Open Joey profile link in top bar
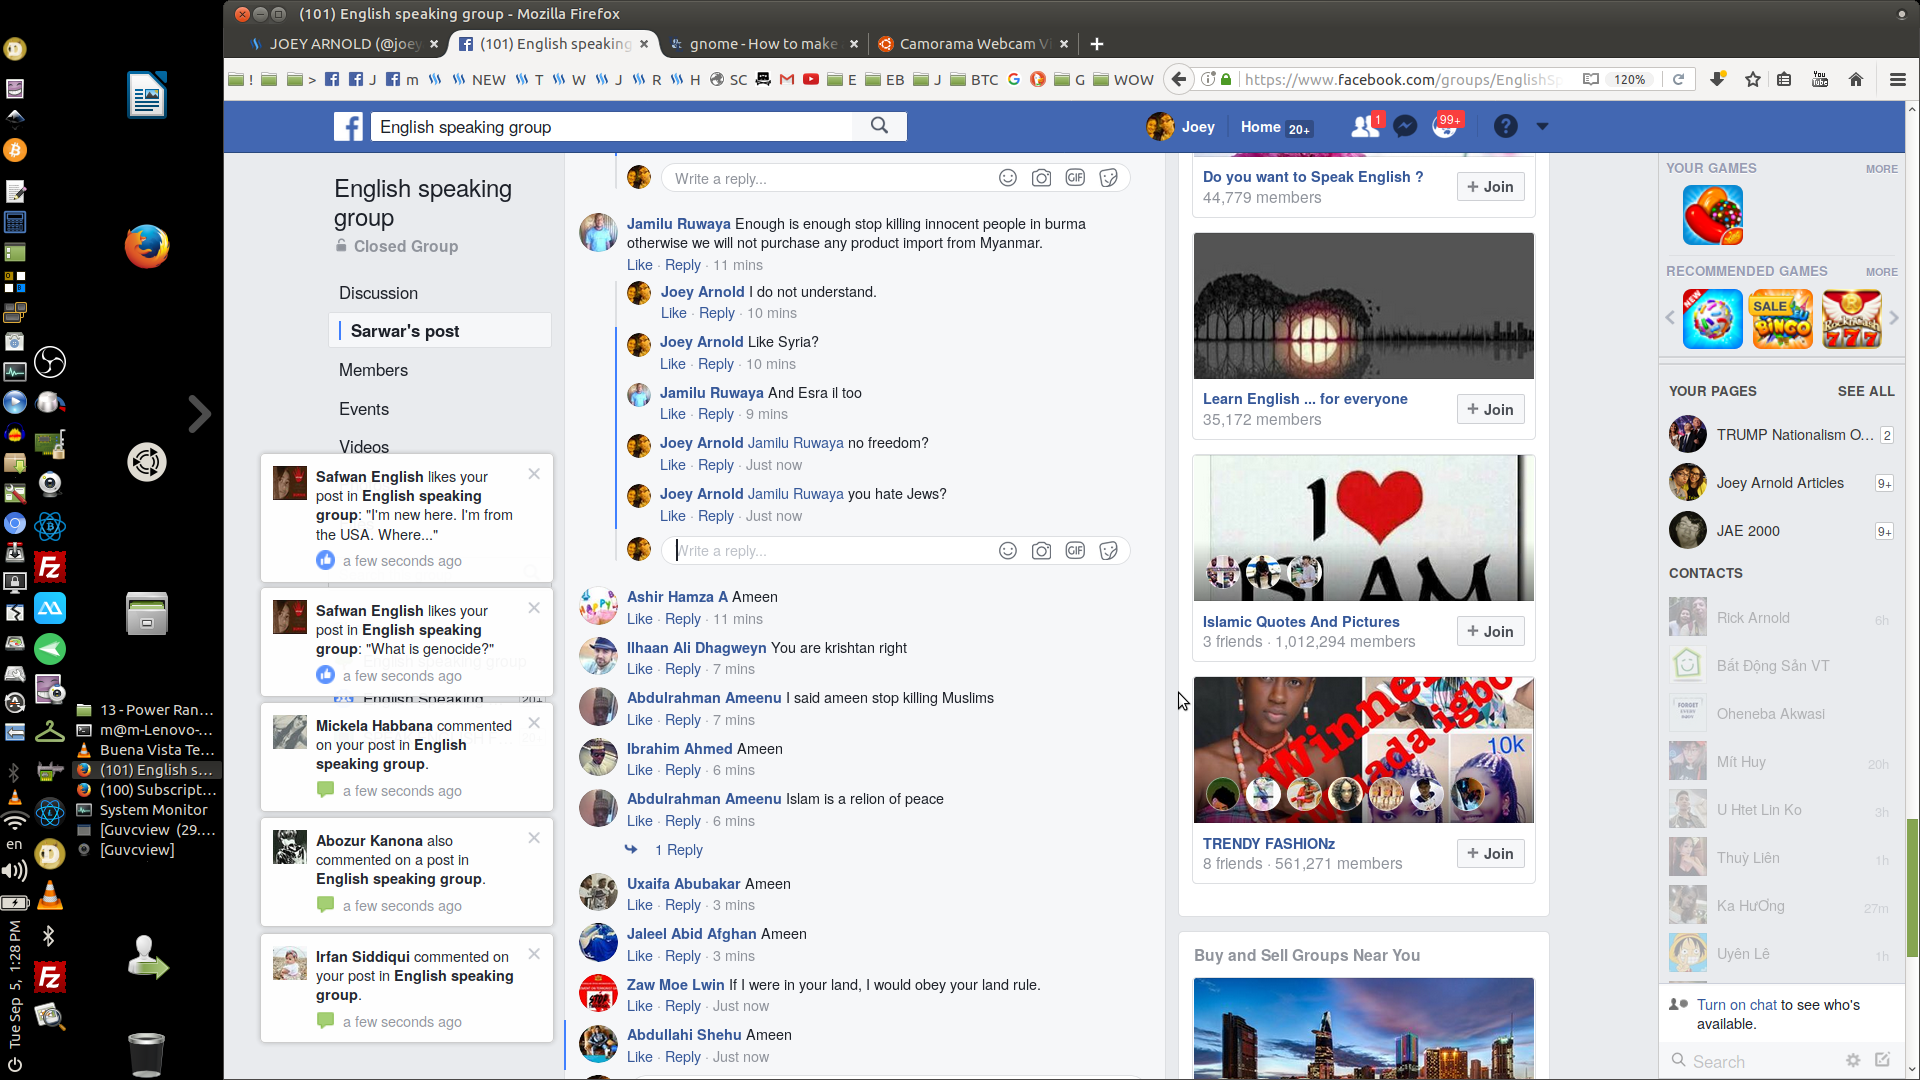The width and height of the screenshot is (1920, 1080). coord(1181,127)
